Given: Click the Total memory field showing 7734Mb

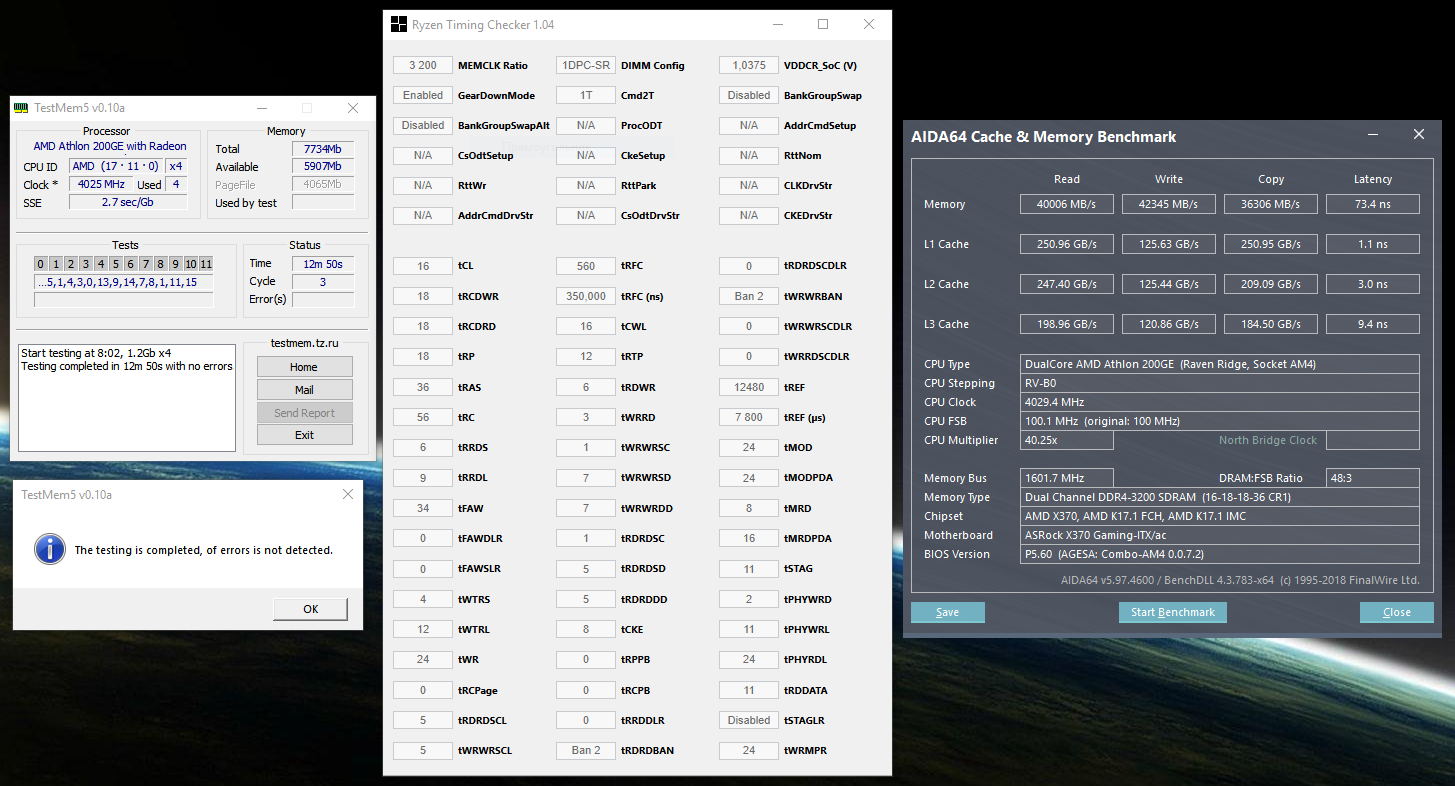Looking at the screenshot, I should 323,149.
